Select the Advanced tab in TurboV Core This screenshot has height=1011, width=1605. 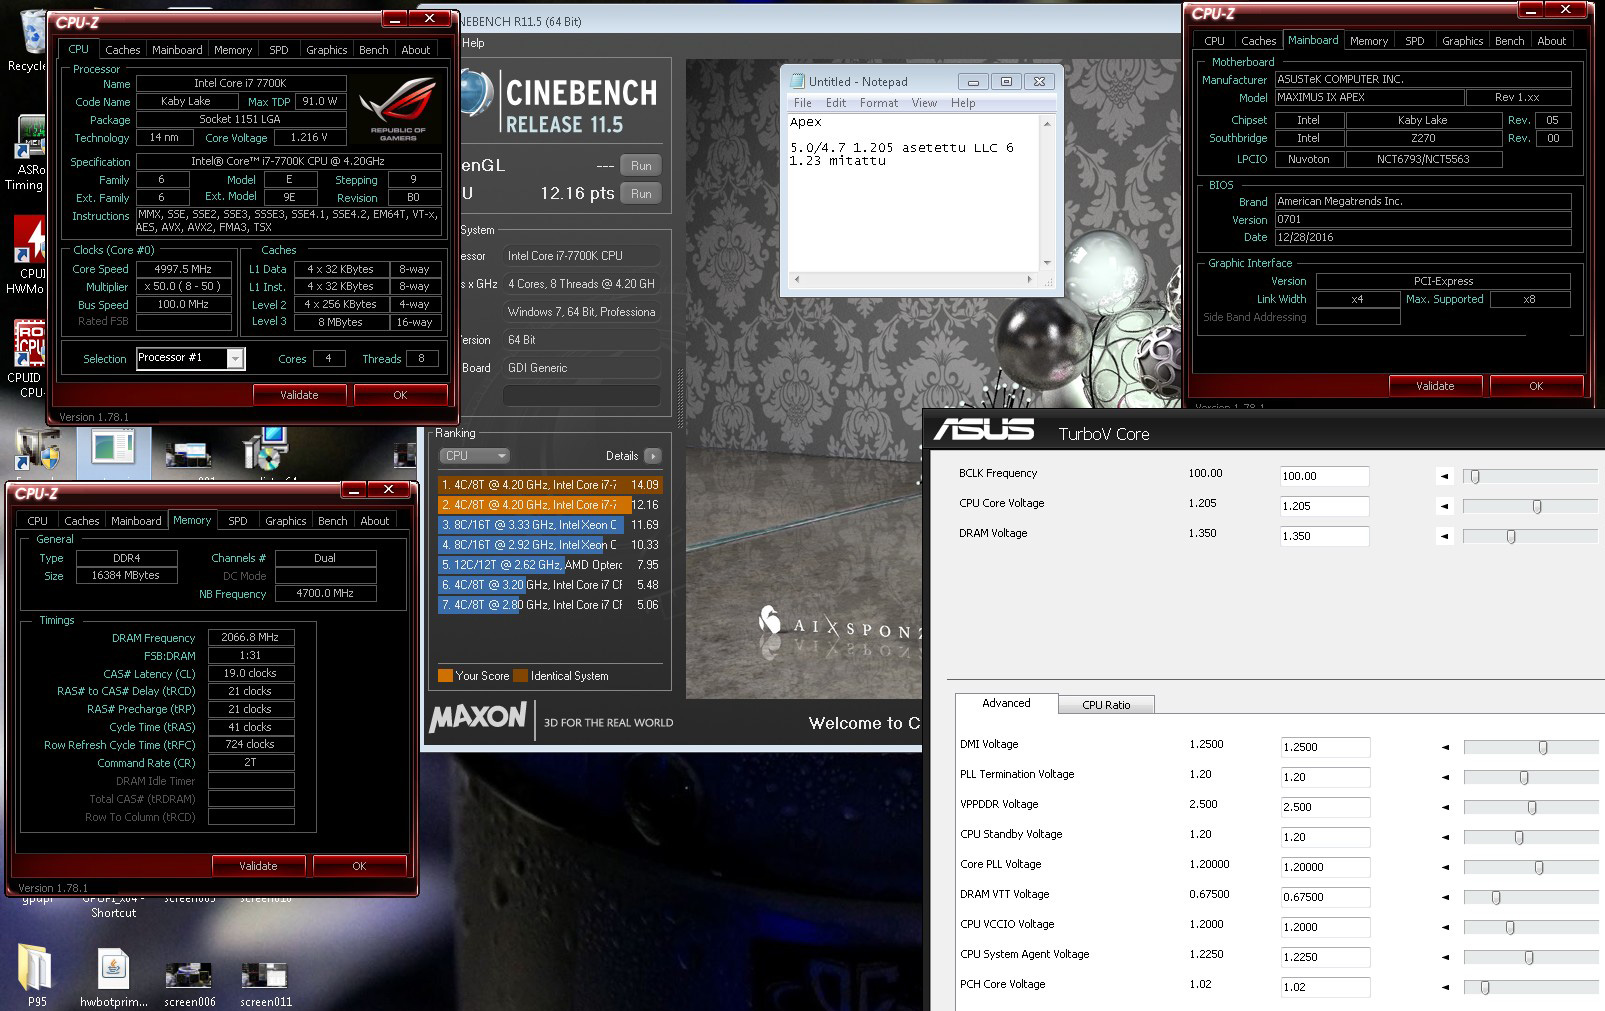[x=1006, y=703]
